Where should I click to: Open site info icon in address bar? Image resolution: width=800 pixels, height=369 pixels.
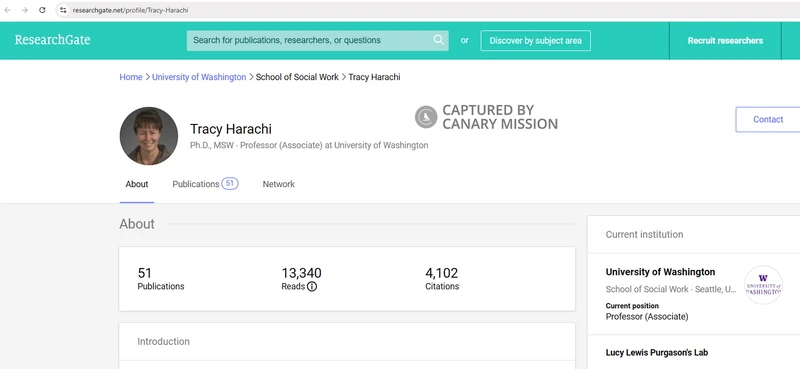click(x=63, y=10)
